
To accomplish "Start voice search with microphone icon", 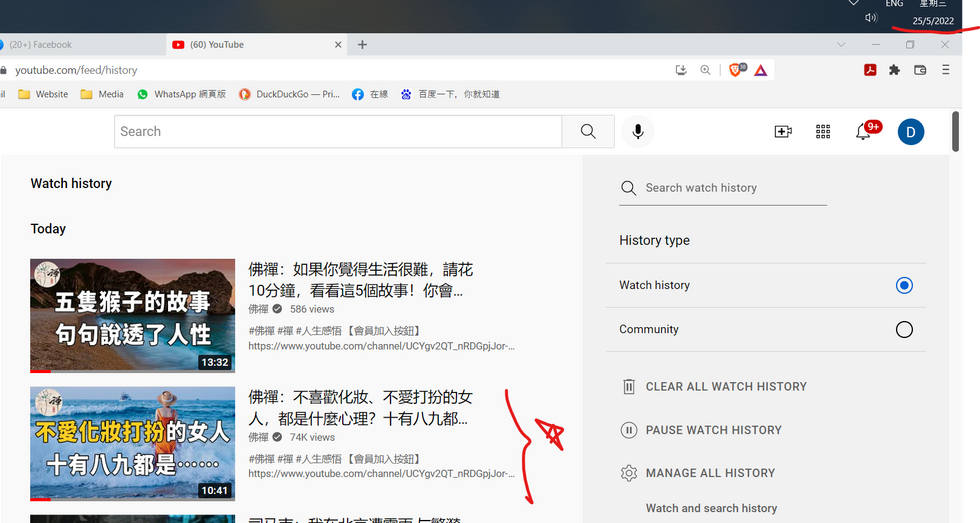I will pyautogui.click(x=638, y=131).
